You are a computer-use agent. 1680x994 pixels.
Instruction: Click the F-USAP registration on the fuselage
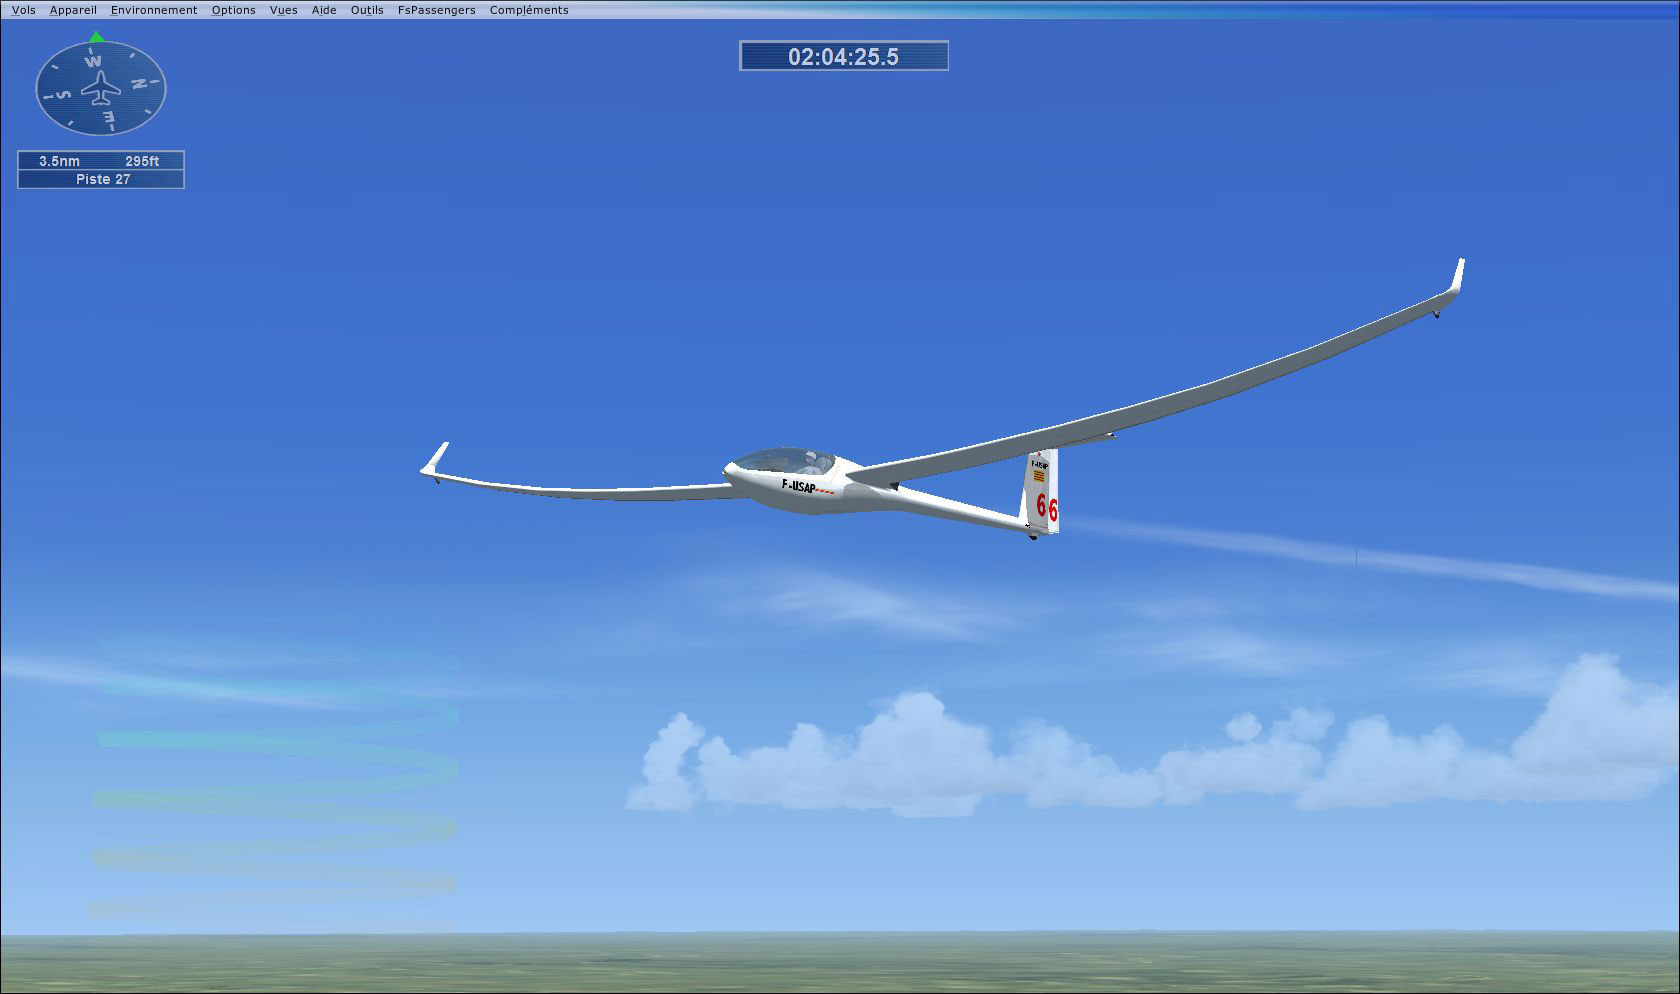pyautogui.click(x=797, y=484)
